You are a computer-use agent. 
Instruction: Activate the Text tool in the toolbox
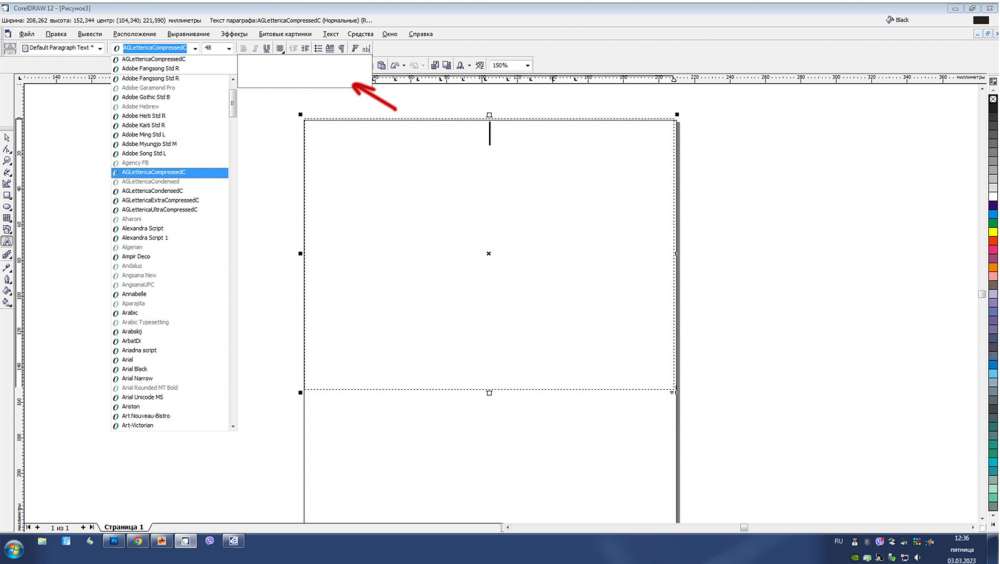click(7, 241)
